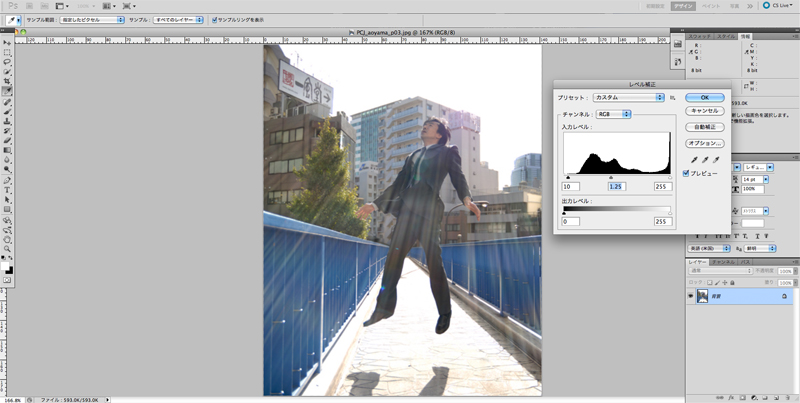Open the サンプル範囲 dropdown in options bar

[91, 19]
